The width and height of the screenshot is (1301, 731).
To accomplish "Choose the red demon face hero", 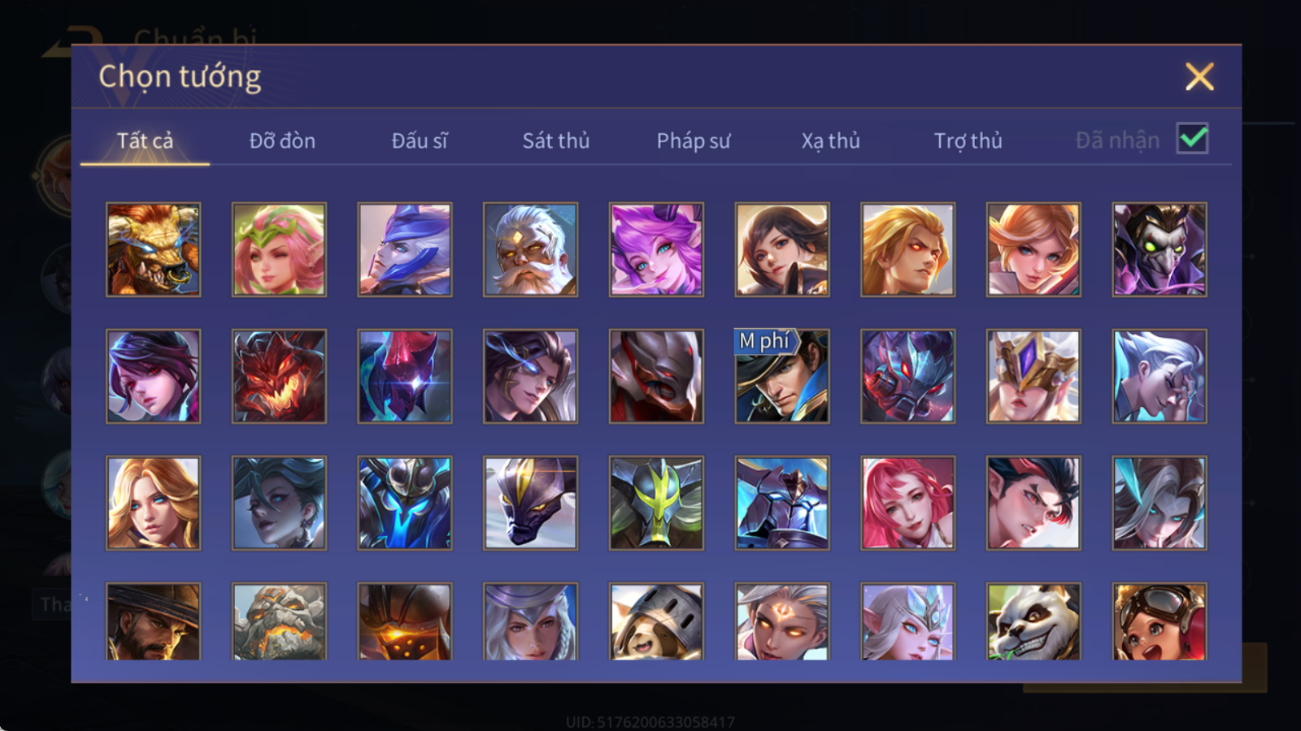I will (279, 376).
